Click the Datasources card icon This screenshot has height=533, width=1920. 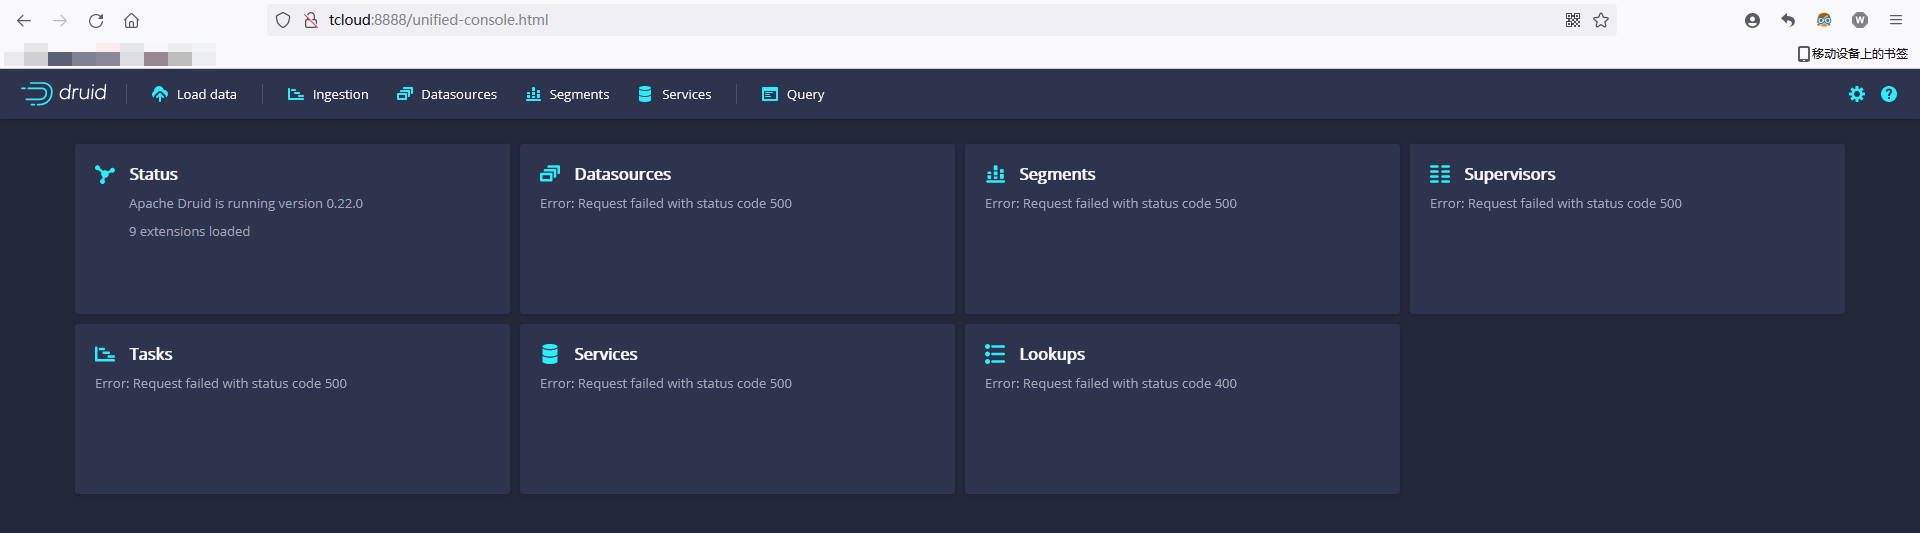pyautogui.click(x=550, y=174)
